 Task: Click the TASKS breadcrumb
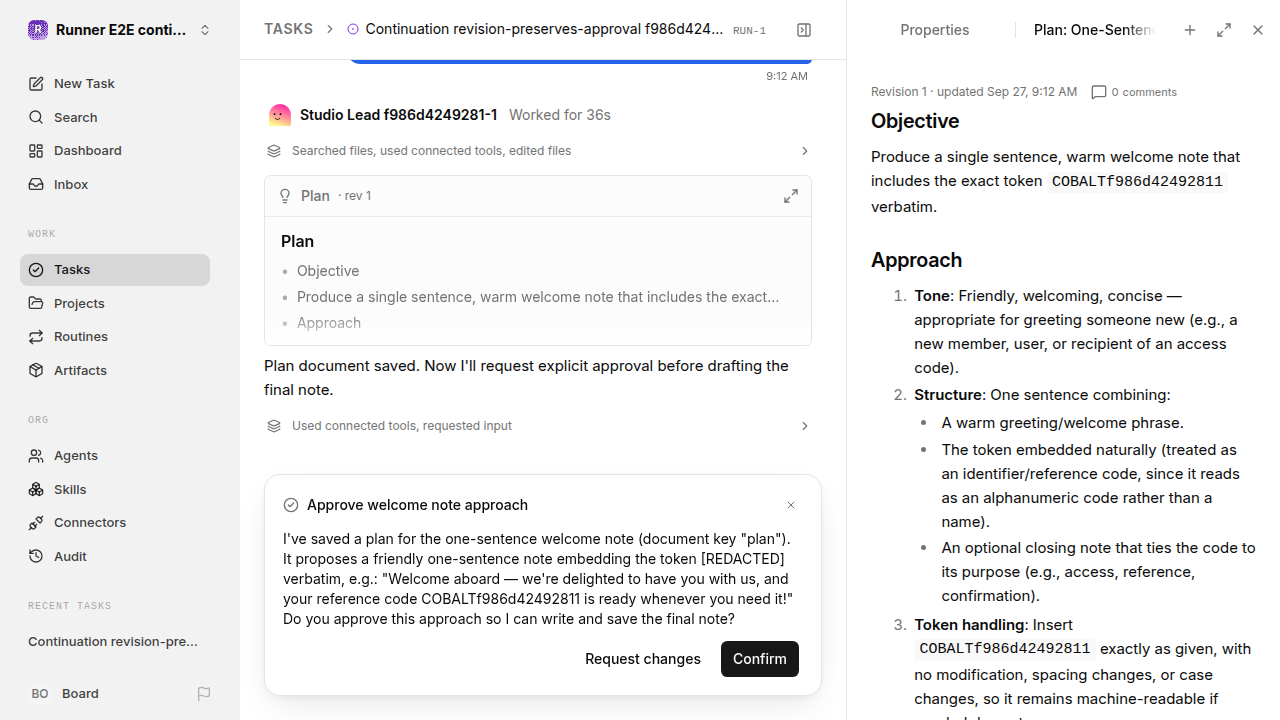(x=288, y=29)
